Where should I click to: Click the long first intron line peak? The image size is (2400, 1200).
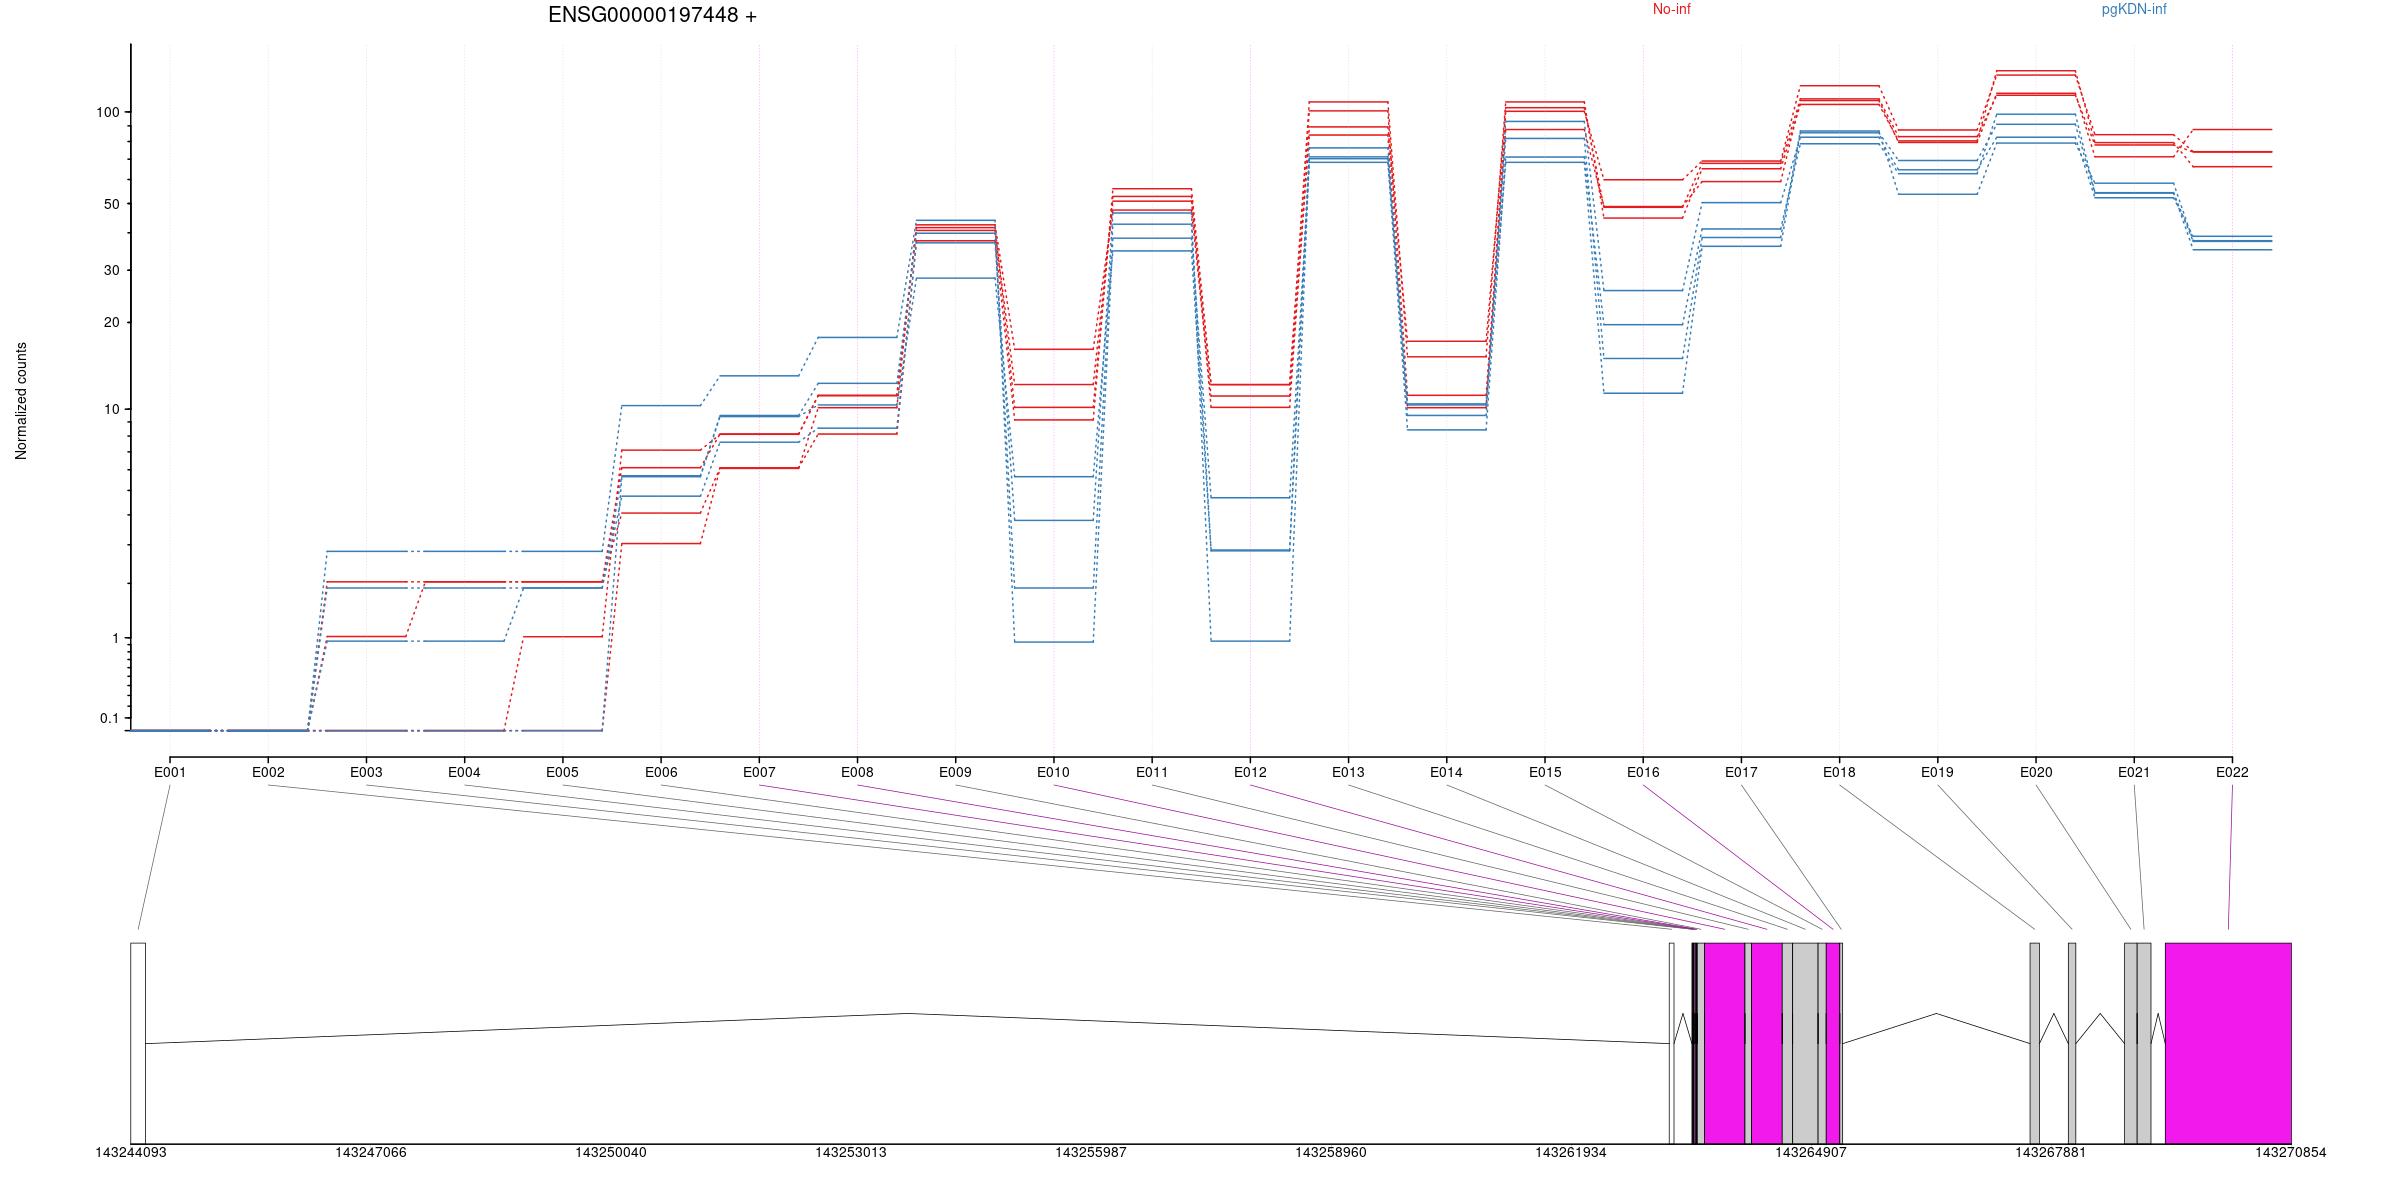[x=908, y=1014]
